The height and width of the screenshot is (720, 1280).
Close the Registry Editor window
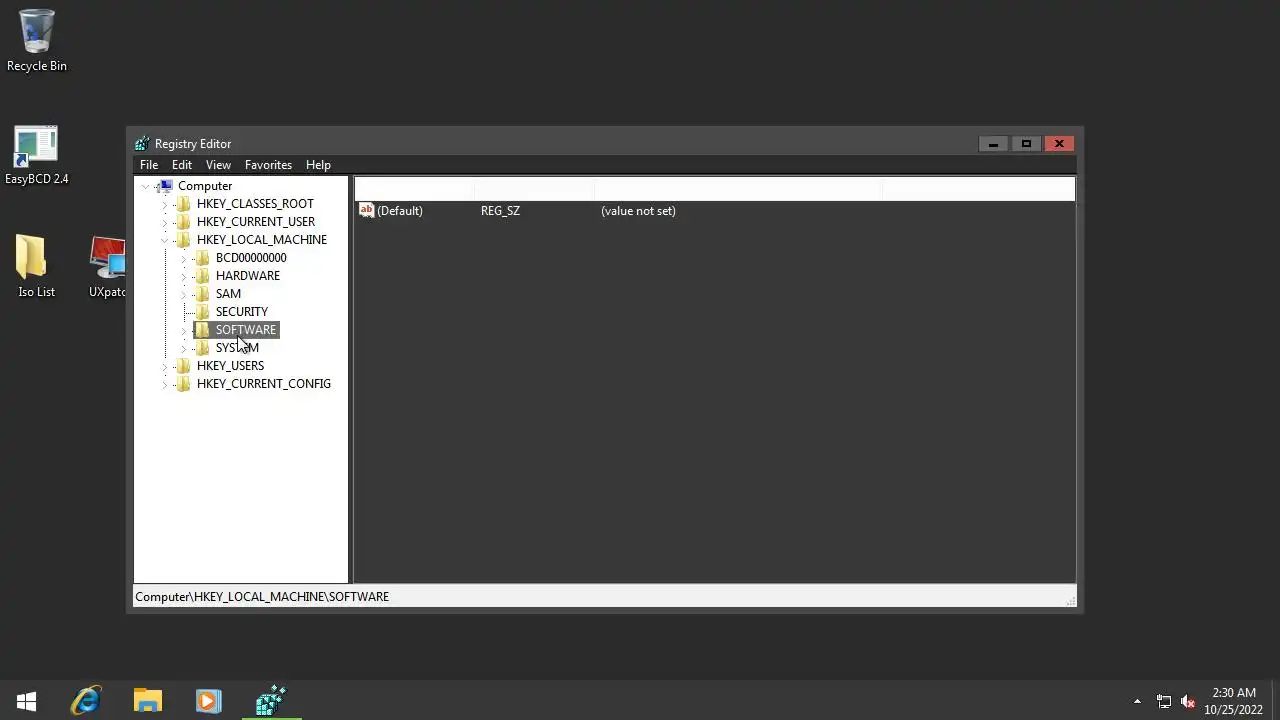1059,144
